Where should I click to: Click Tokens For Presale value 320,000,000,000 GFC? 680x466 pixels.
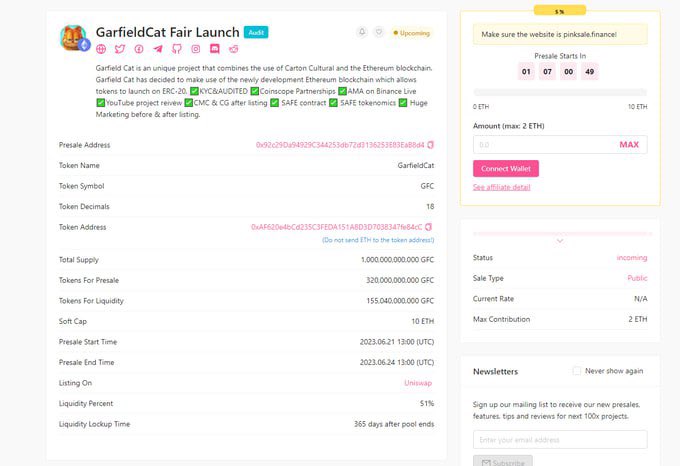400,280
